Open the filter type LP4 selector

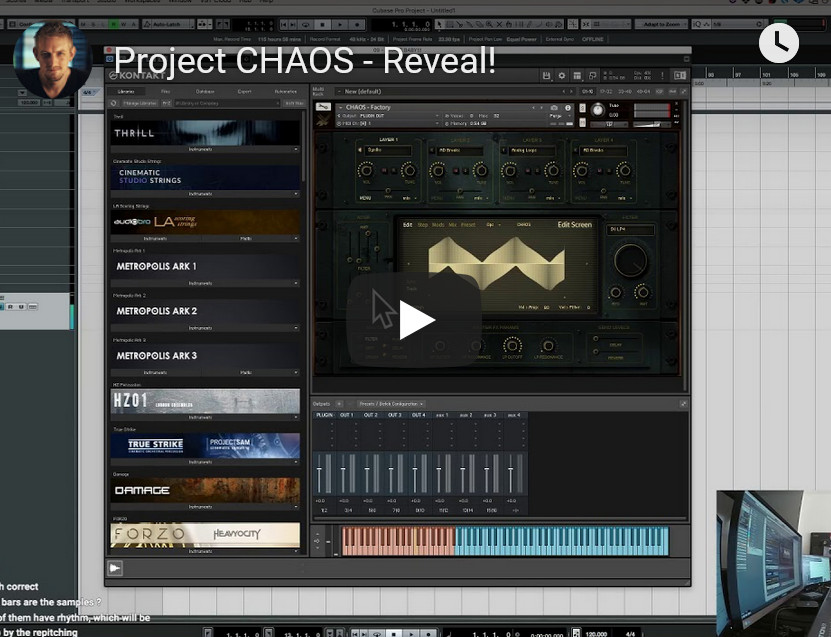pos(632,229)
